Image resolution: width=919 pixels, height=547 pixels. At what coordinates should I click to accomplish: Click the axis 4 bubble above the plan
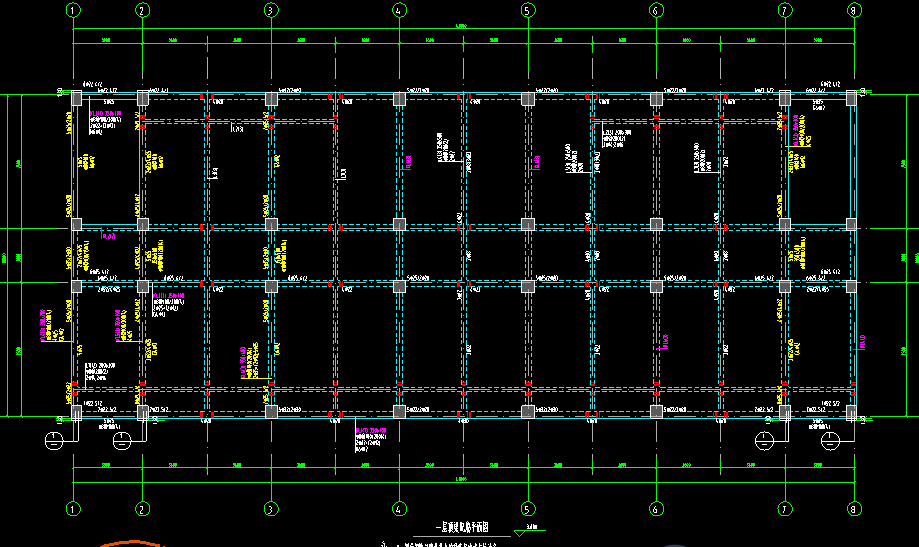click(399, 10)
